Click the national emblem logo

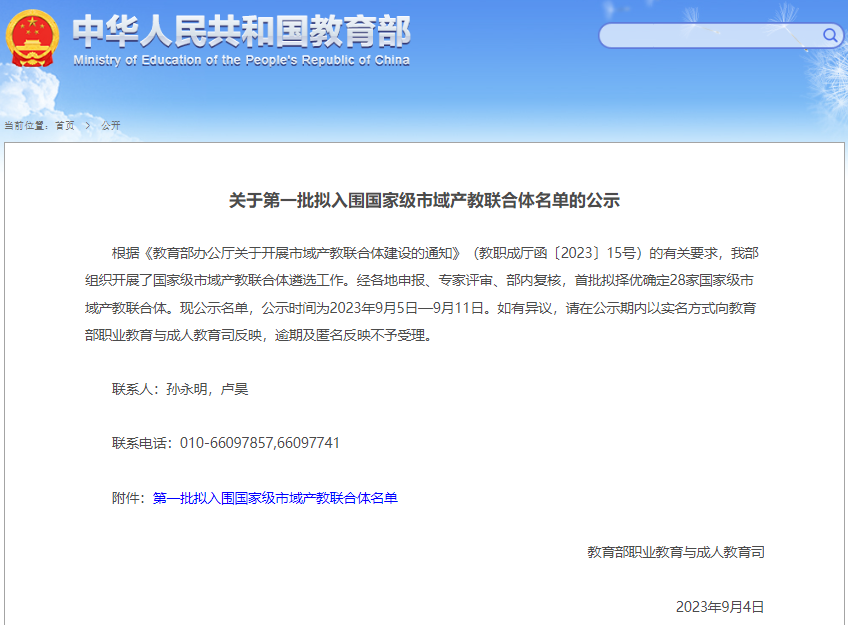33,37
